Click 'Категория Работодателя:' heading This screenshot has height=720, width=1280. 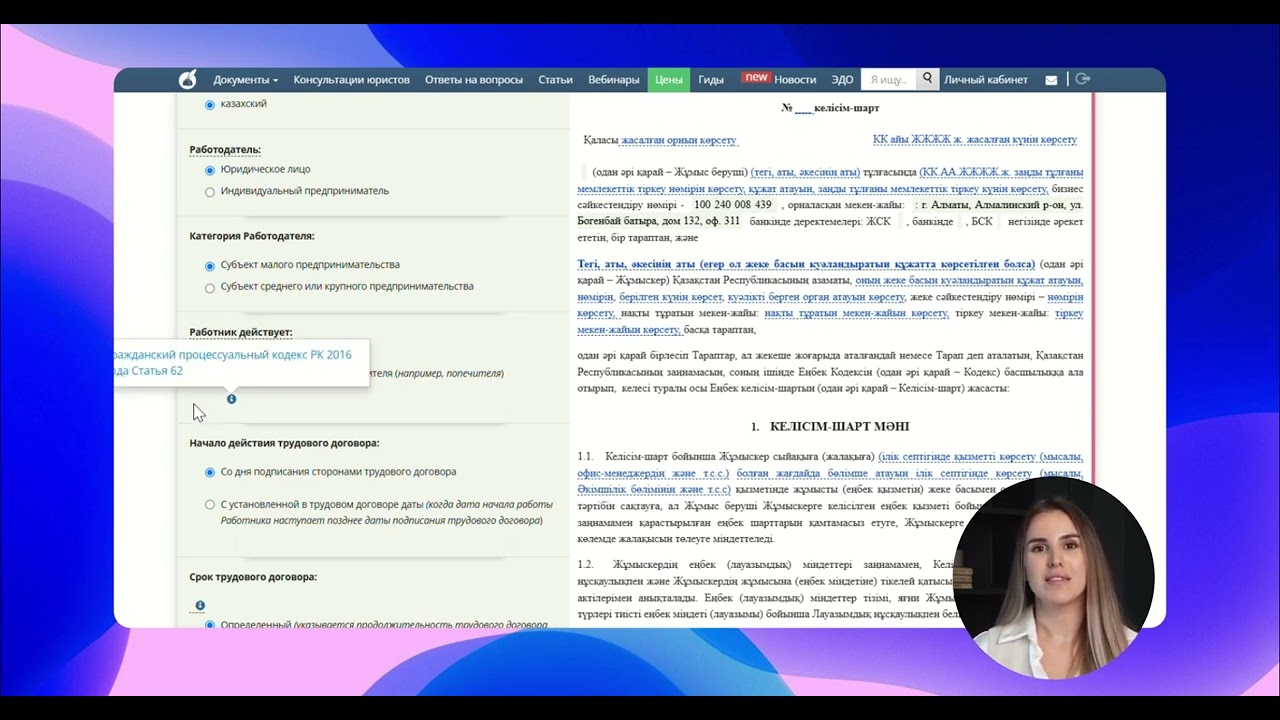point(252,236)
